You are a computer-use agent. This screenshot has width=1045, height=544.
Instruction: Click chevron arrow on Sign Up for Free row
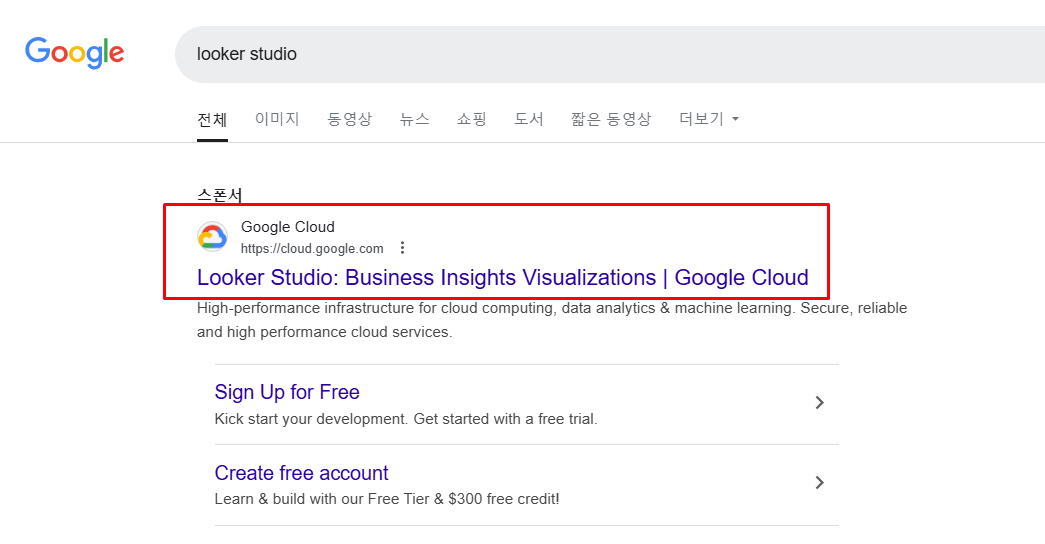tap(820, 403)
